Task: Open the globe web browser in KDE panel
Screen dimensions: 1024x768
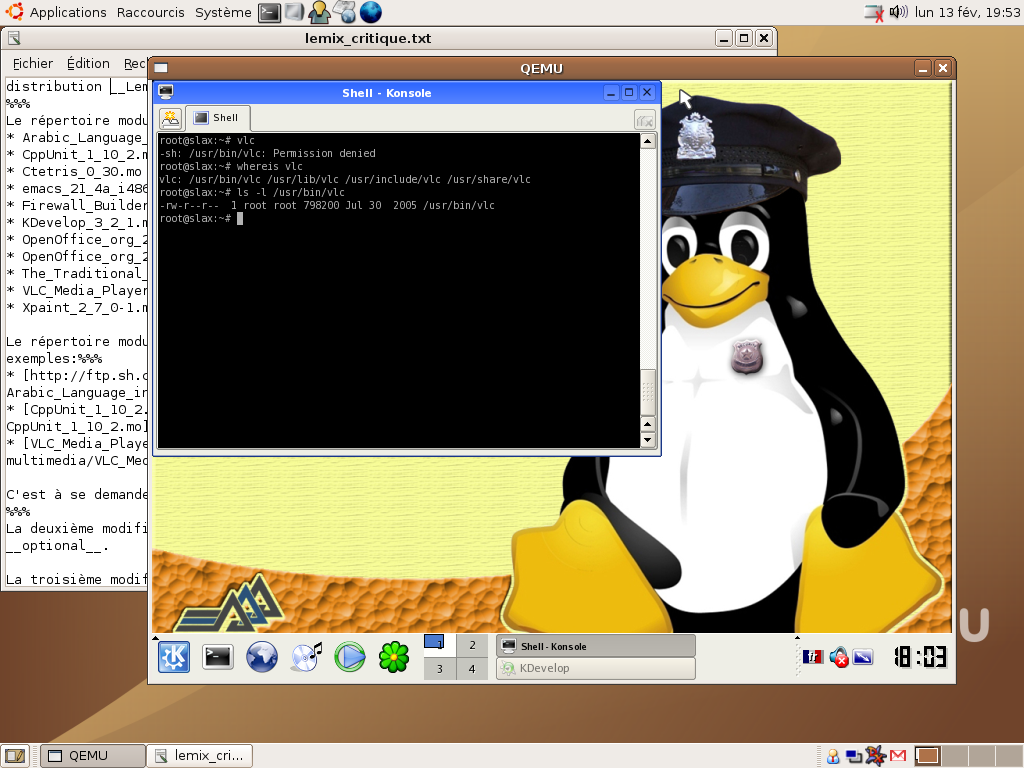Action: point(261,657)
